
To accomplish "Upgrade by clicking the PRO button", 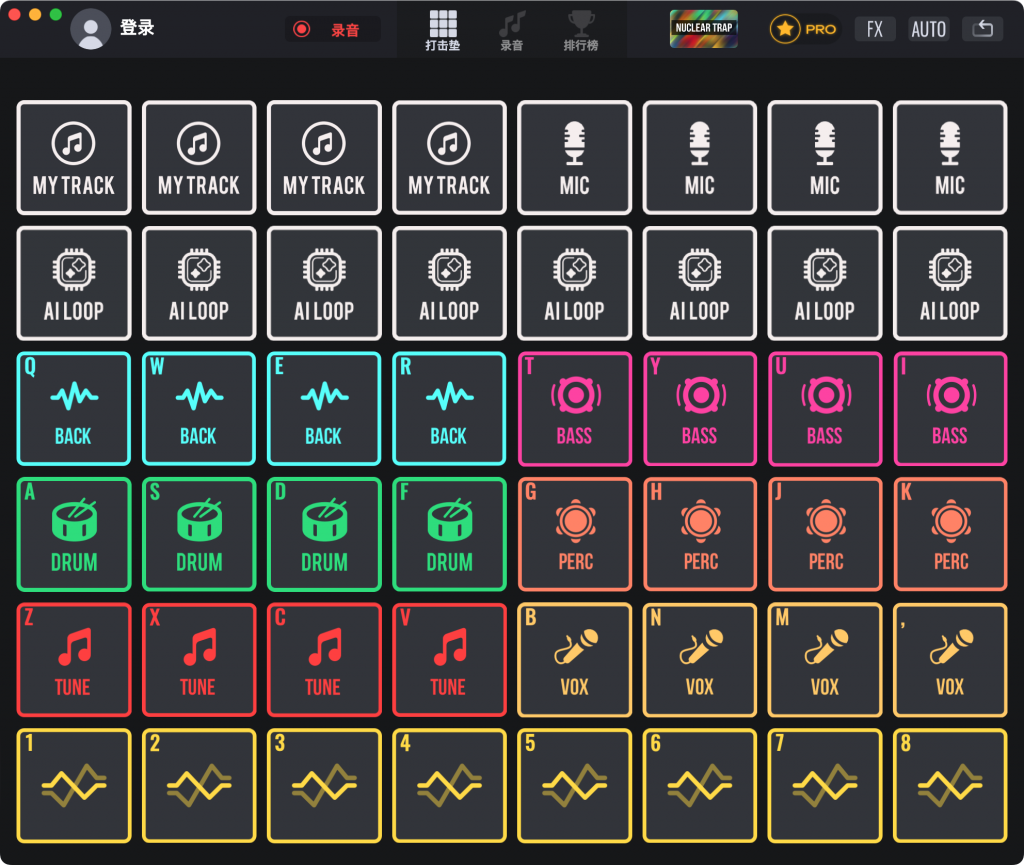I will [x=803, y=29].
